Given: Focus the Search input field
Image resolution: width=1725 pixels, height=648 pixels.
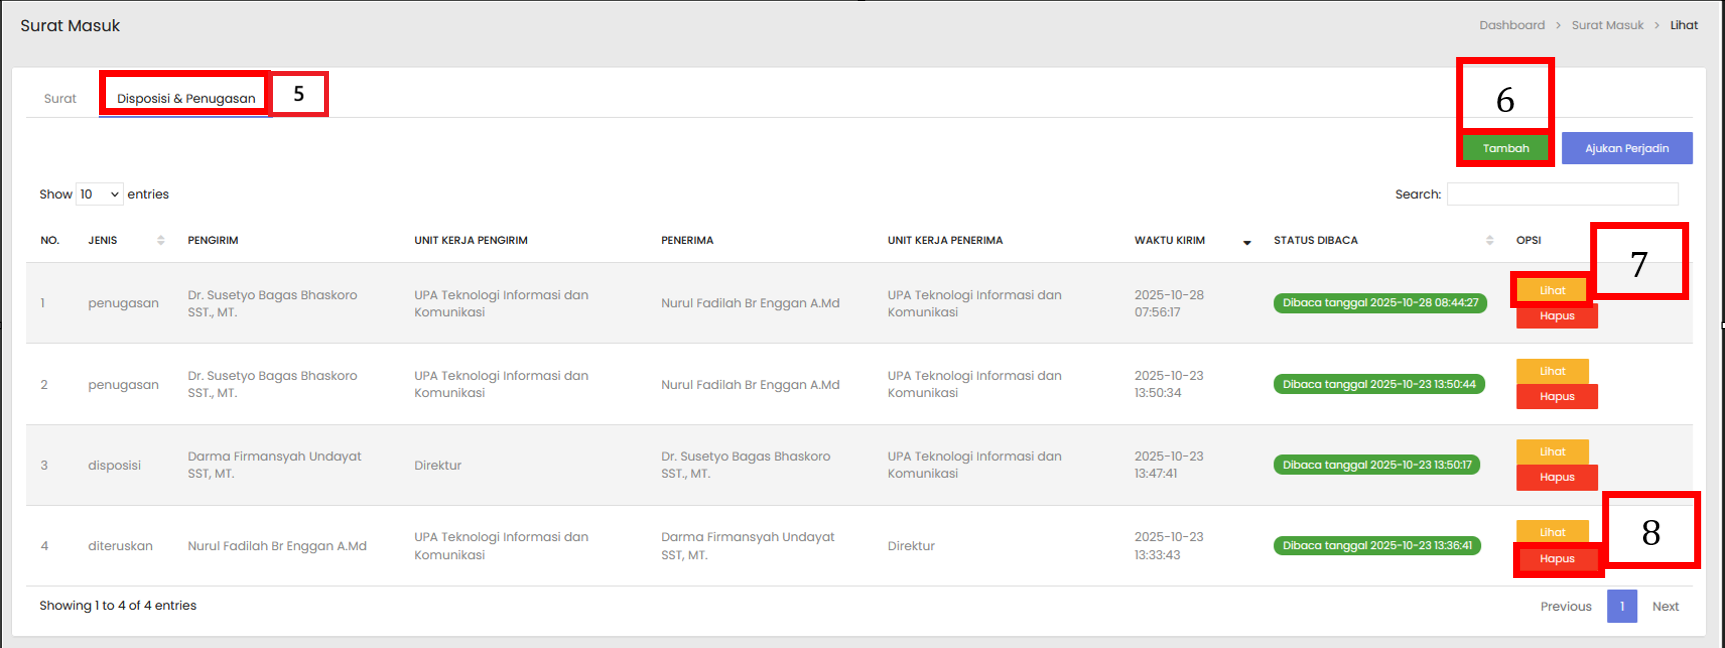Looking at the screenshot, I should click(x=1562, y=194).
